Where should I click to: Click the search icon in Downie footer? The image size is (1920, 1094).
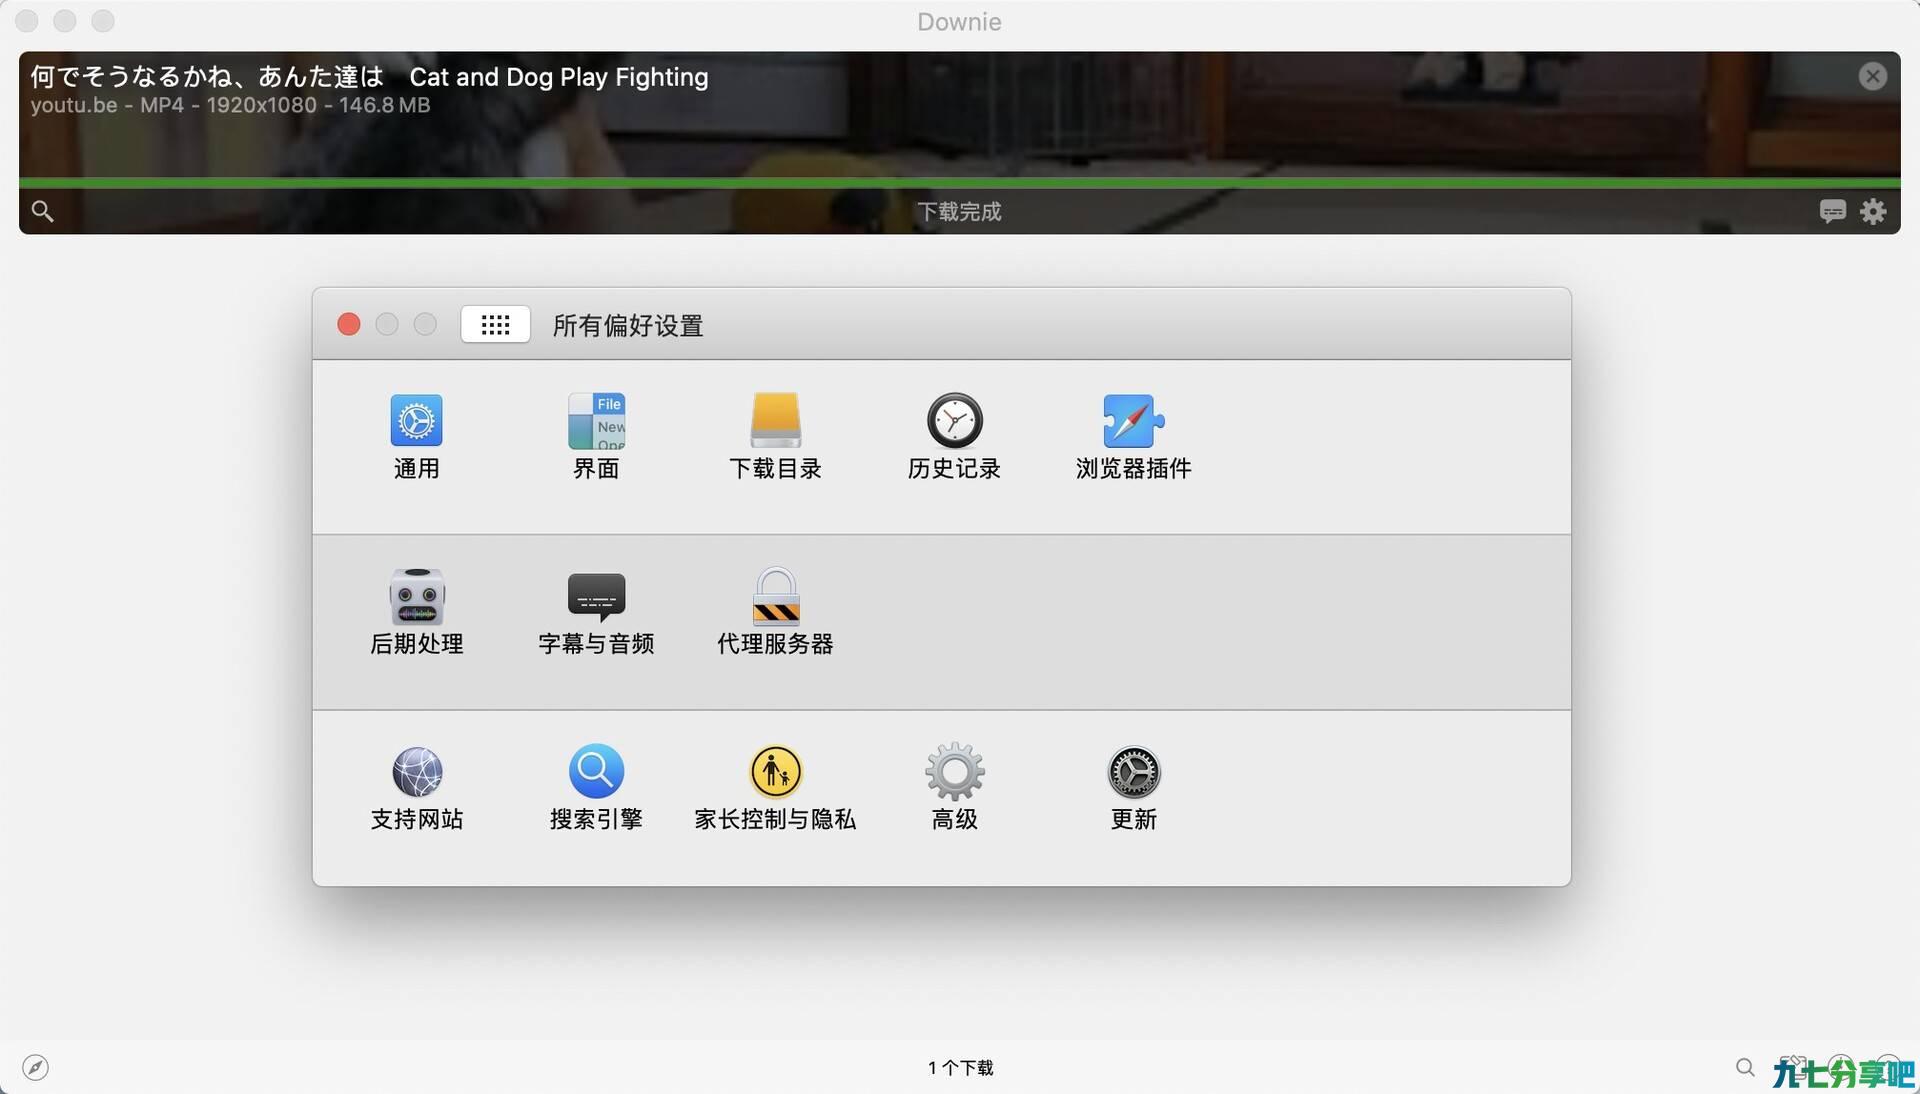click(1745, 1067)
